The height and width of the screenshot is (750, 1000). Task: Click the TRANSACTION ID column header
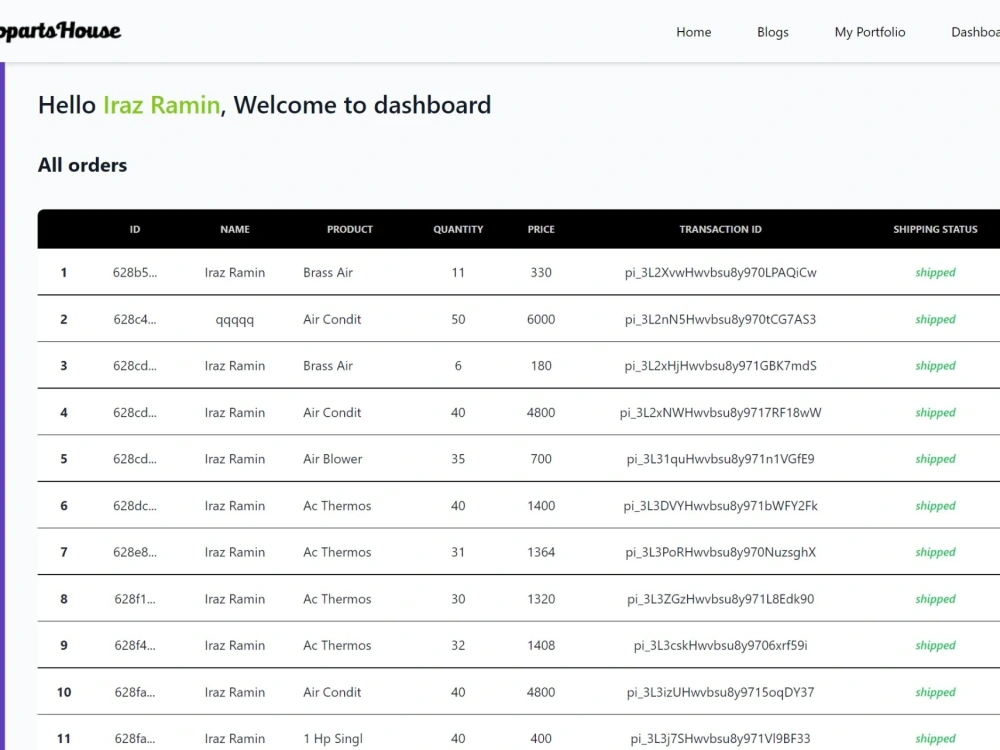(720, 229)
